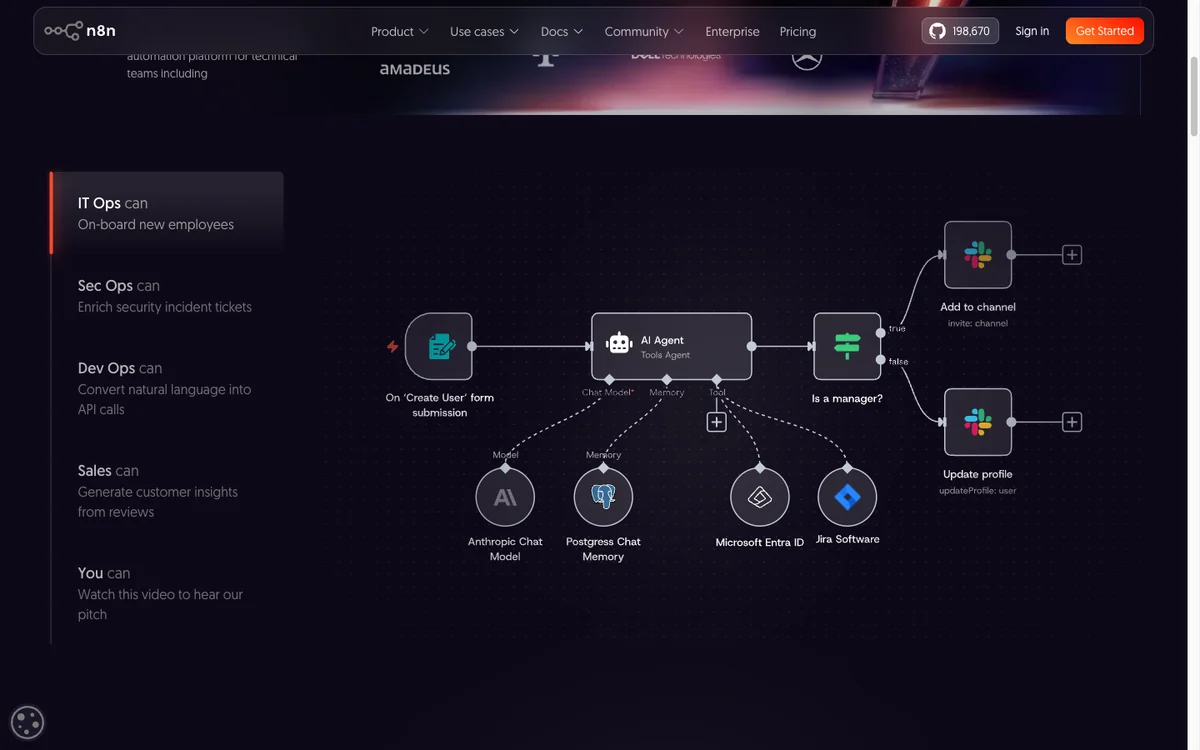The image size is (1200, 750).
Task: Click the lightning trigger bolt icon
Action: pos(392,347)
